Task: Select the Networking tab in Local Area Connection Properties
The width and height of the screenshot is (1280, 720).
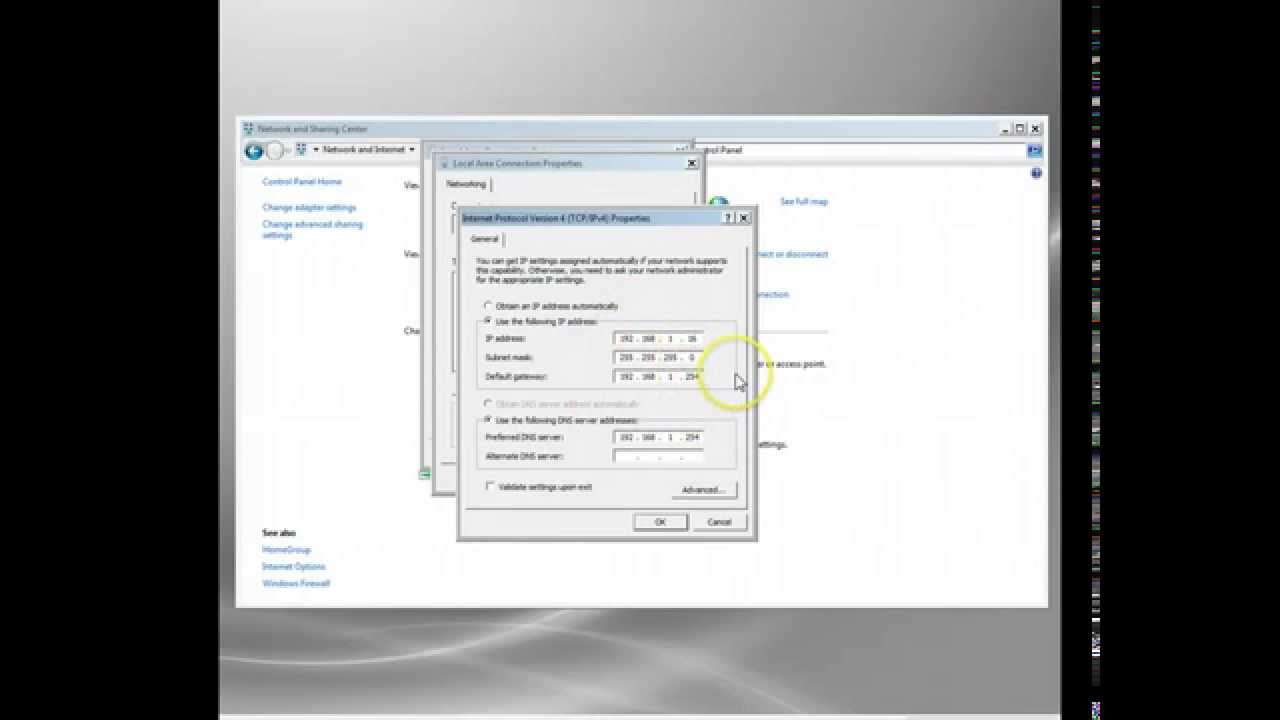Action: (x=465, y=184)
